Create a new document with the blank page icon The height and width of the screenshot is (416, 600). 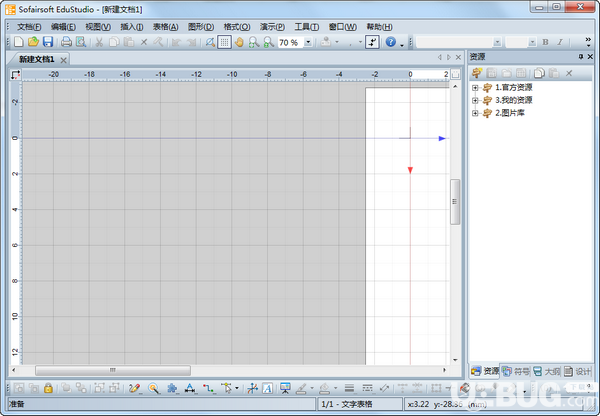tap(19, 42)
